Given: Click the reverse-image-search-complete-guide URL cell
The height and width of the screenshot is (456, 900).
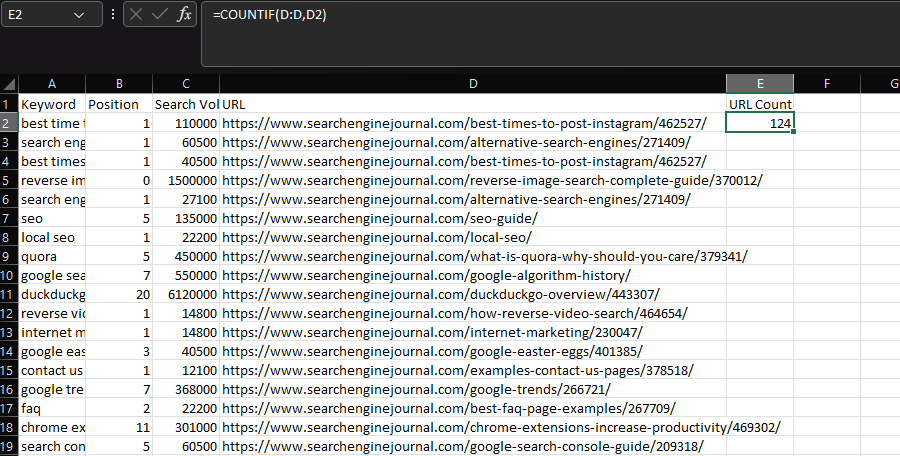Looking at the screenshot, I should [473, 180].
